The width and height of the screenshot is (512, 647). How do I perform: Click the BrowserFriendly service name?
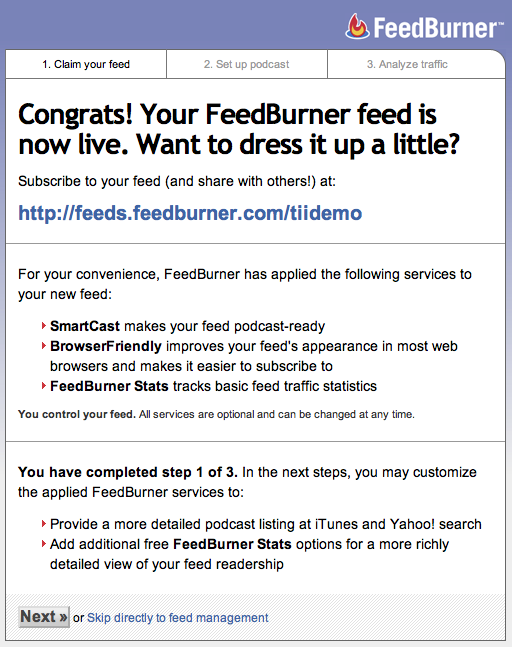click(106, 346)
